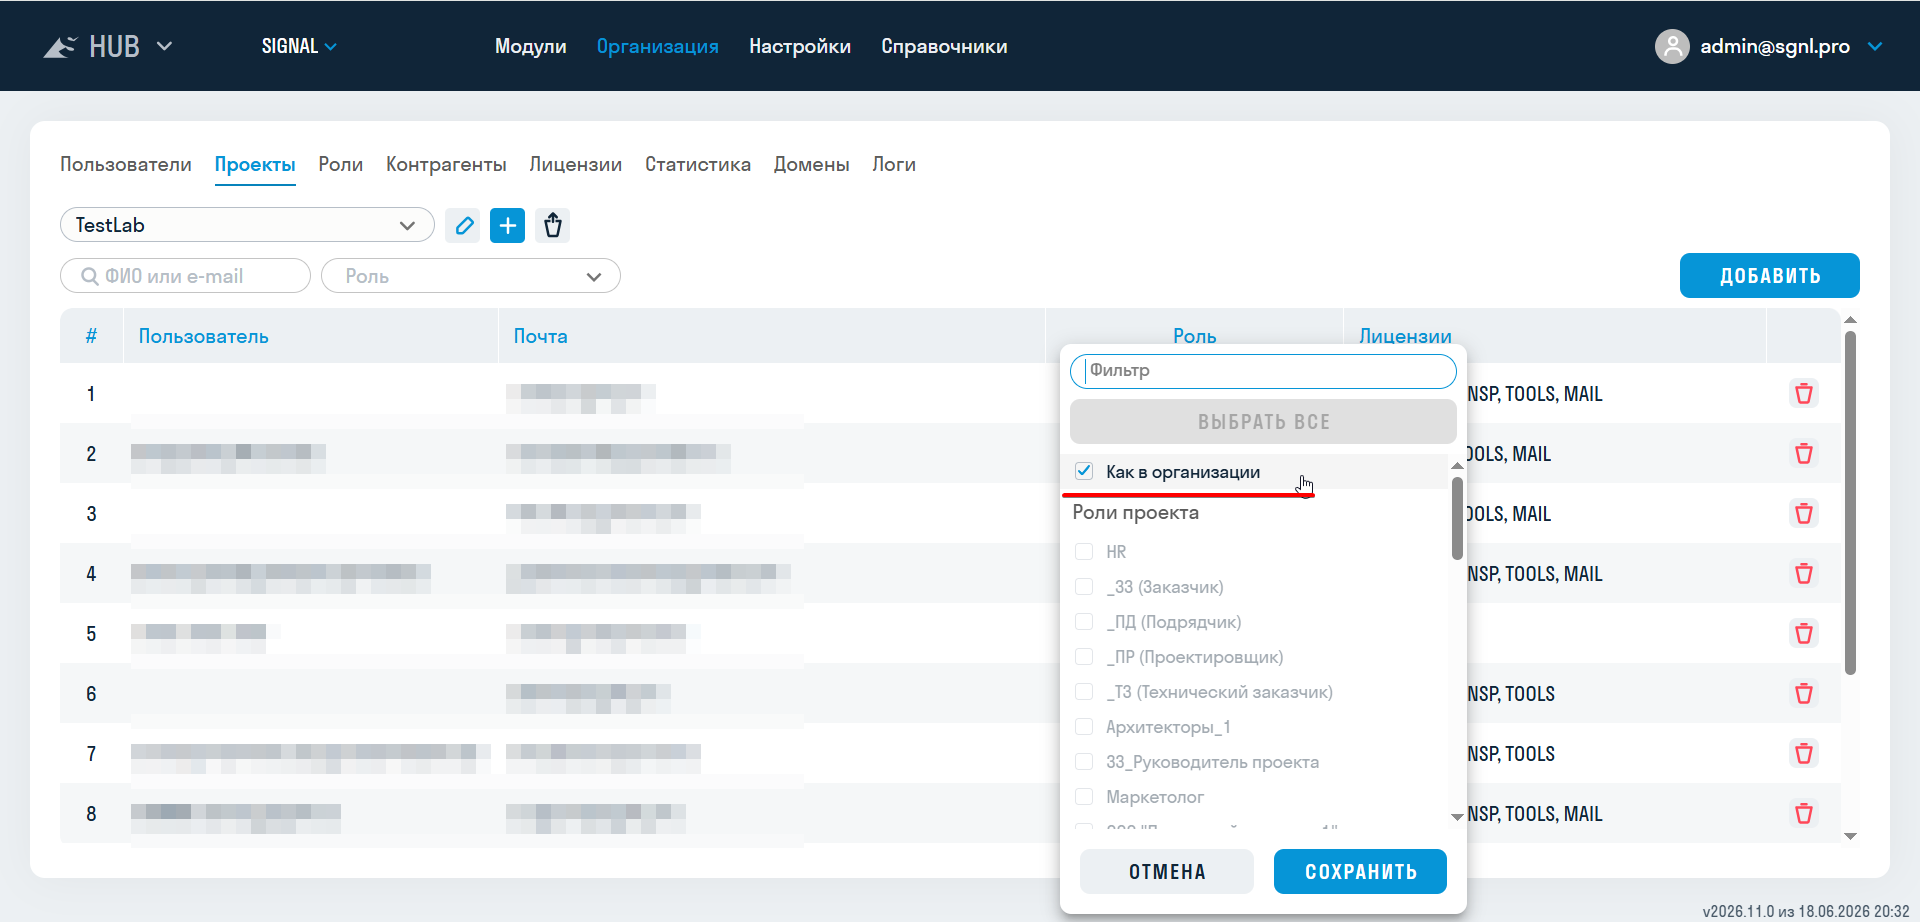This screenshot has height=922, width=1920.
Task: Click the 'Сохранить' button
Action: pyautogui.click(x=1360, y=872)
